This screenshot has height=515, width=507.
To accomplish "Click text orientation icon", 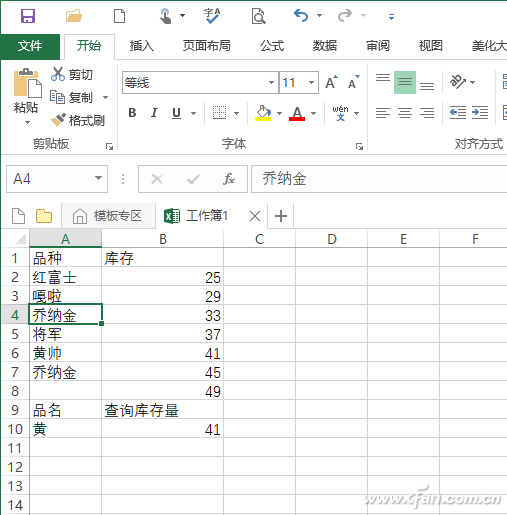I will point(458,81).
